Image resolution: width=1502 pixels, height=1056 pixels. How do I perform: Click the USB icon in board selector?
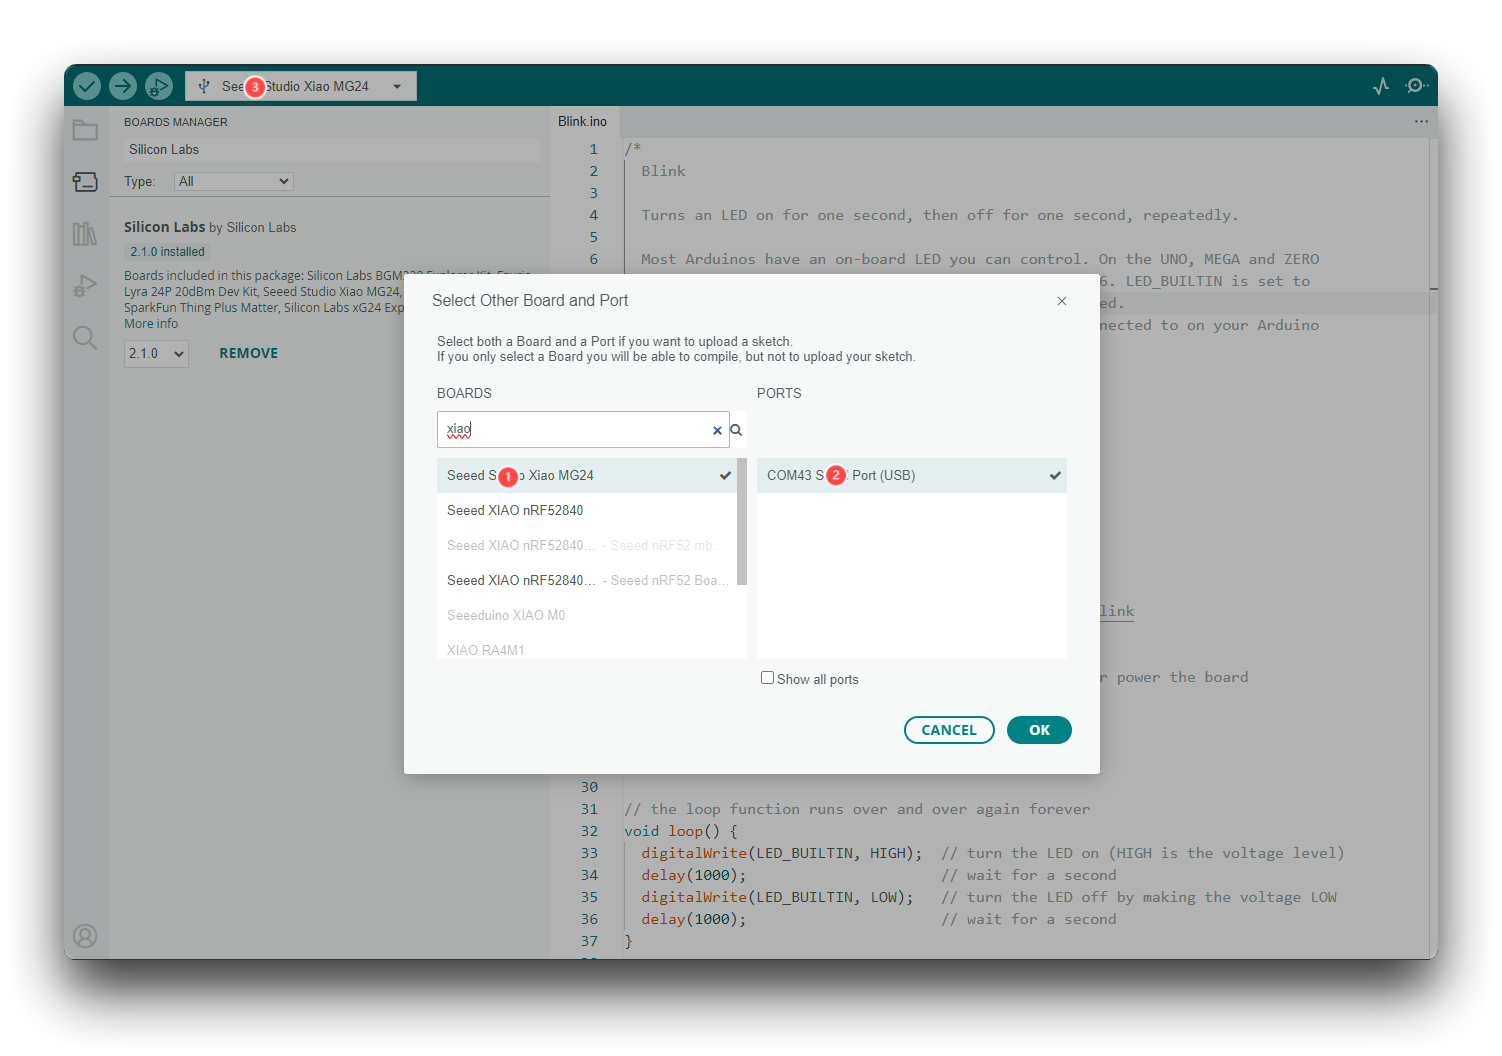[x=204, y=86]
